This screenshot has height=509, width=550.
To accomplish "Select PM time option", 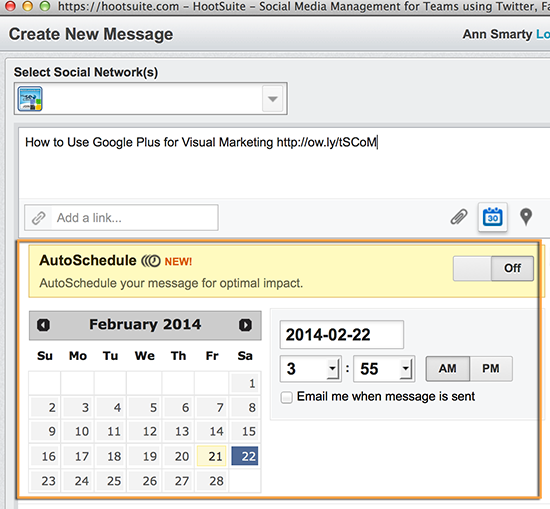I will (x=491, y=369).
